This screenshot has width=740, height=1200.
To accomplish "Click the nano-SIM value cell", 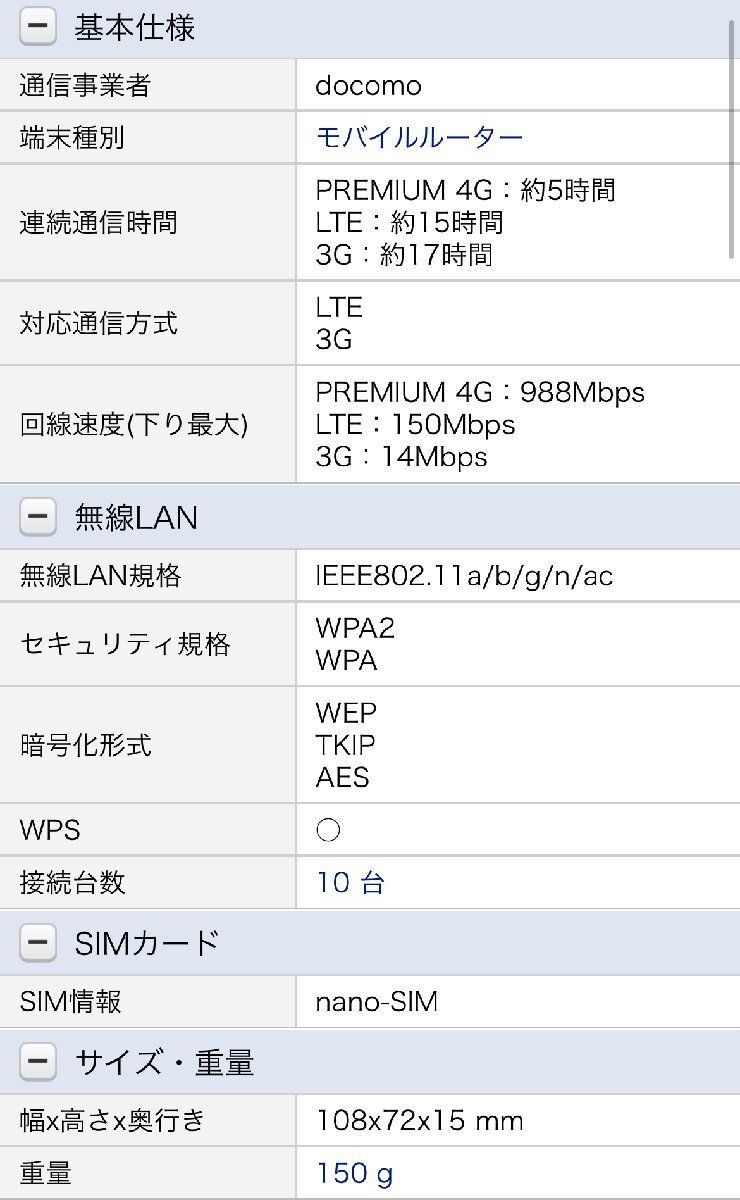I will pyautogui.click(x=518, y=1001).
